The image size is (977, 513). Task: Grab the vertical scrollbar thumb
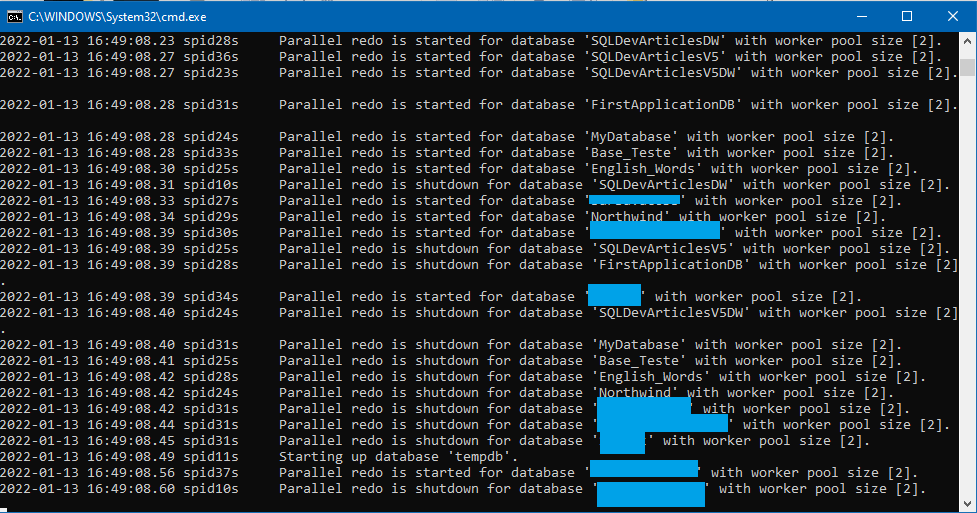967,67
